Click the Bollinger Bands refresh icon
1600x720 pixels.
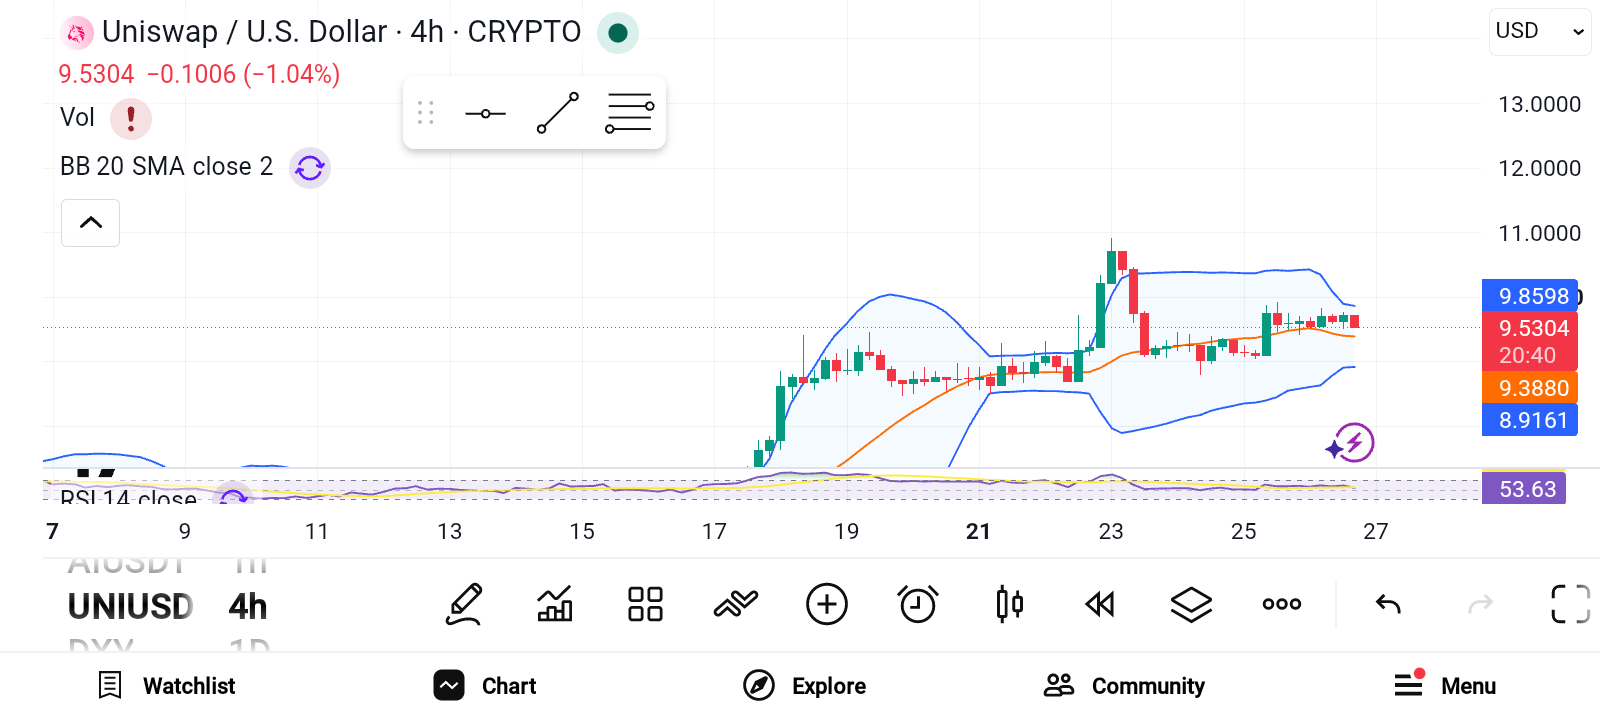click(310, 168)
